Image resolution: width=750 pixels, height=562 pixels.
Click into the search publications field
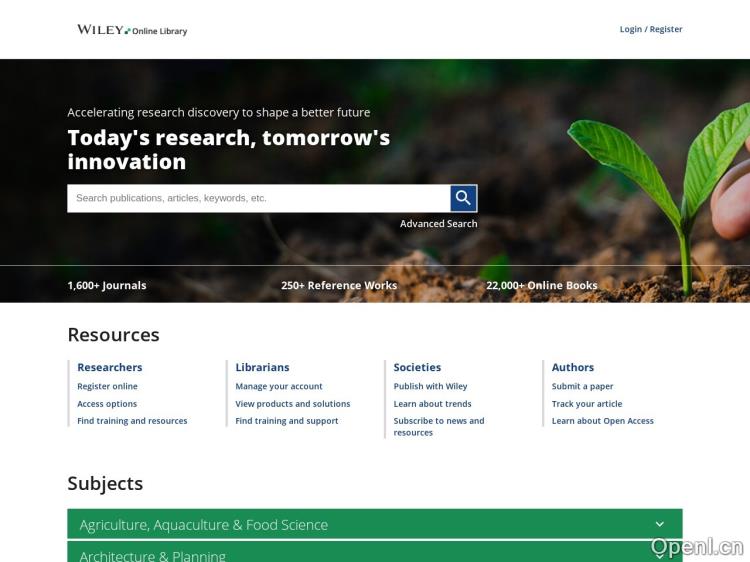pyautogui.click(x=258, y=198)
